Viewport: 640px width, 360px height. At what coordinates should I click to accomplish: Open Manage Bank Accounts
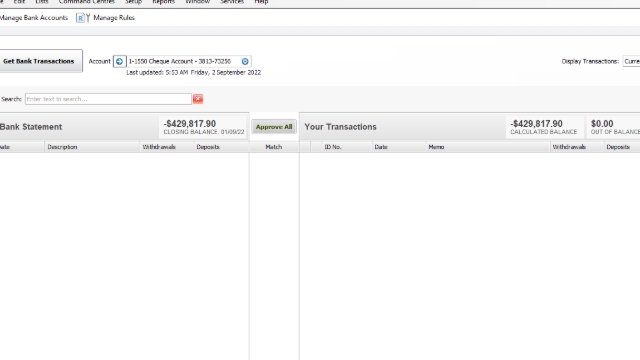coord(34,18)
